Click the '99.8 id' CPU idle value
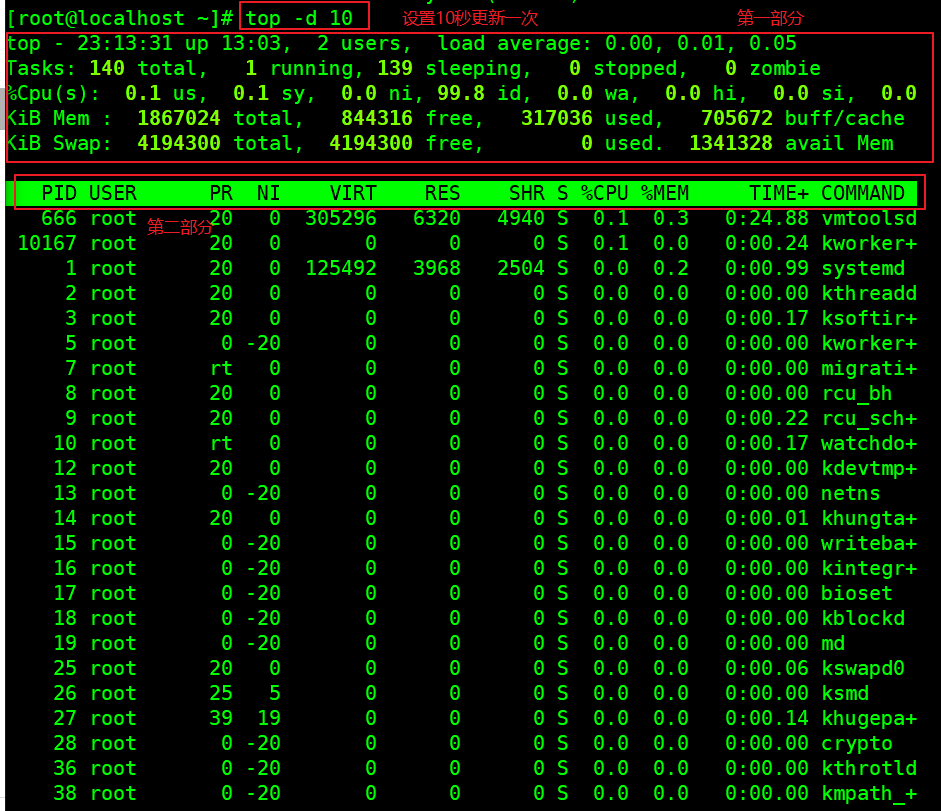941x811 pixels. tap(479, 94)
